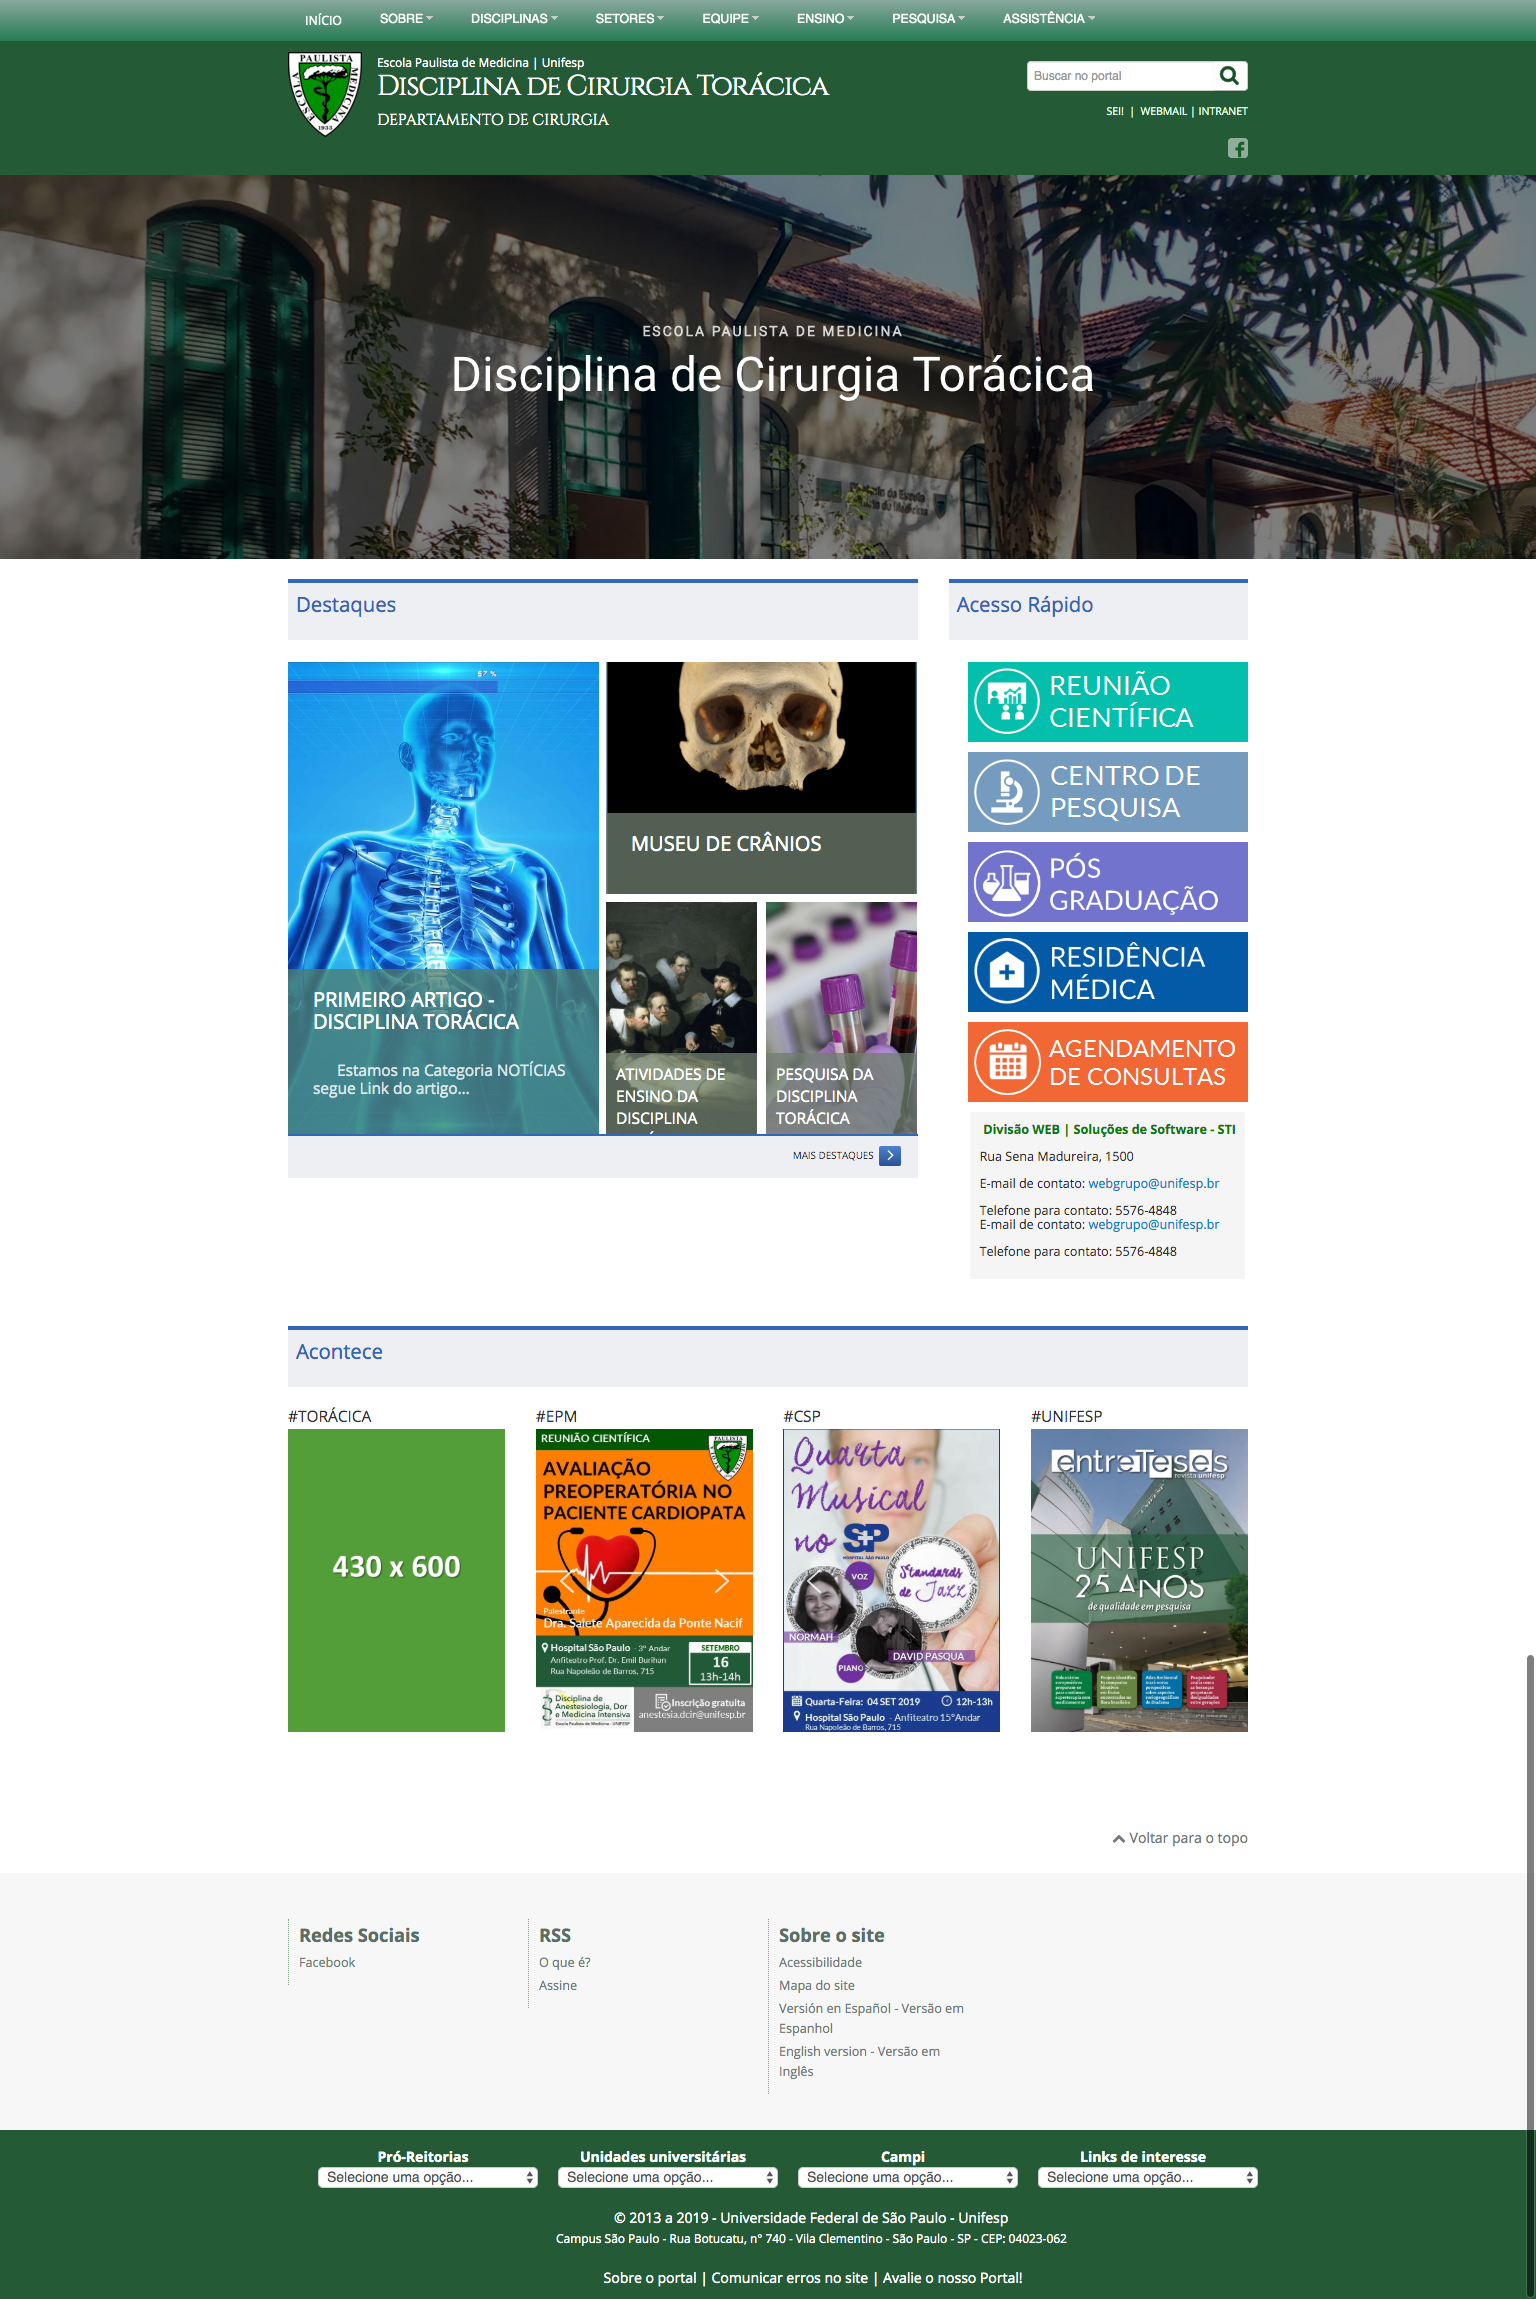Open Atividades de Ensino da Disciplina tile
Viewport: 1536px width, 2299px height.
pyautogui.click(x=681, y=1018)
